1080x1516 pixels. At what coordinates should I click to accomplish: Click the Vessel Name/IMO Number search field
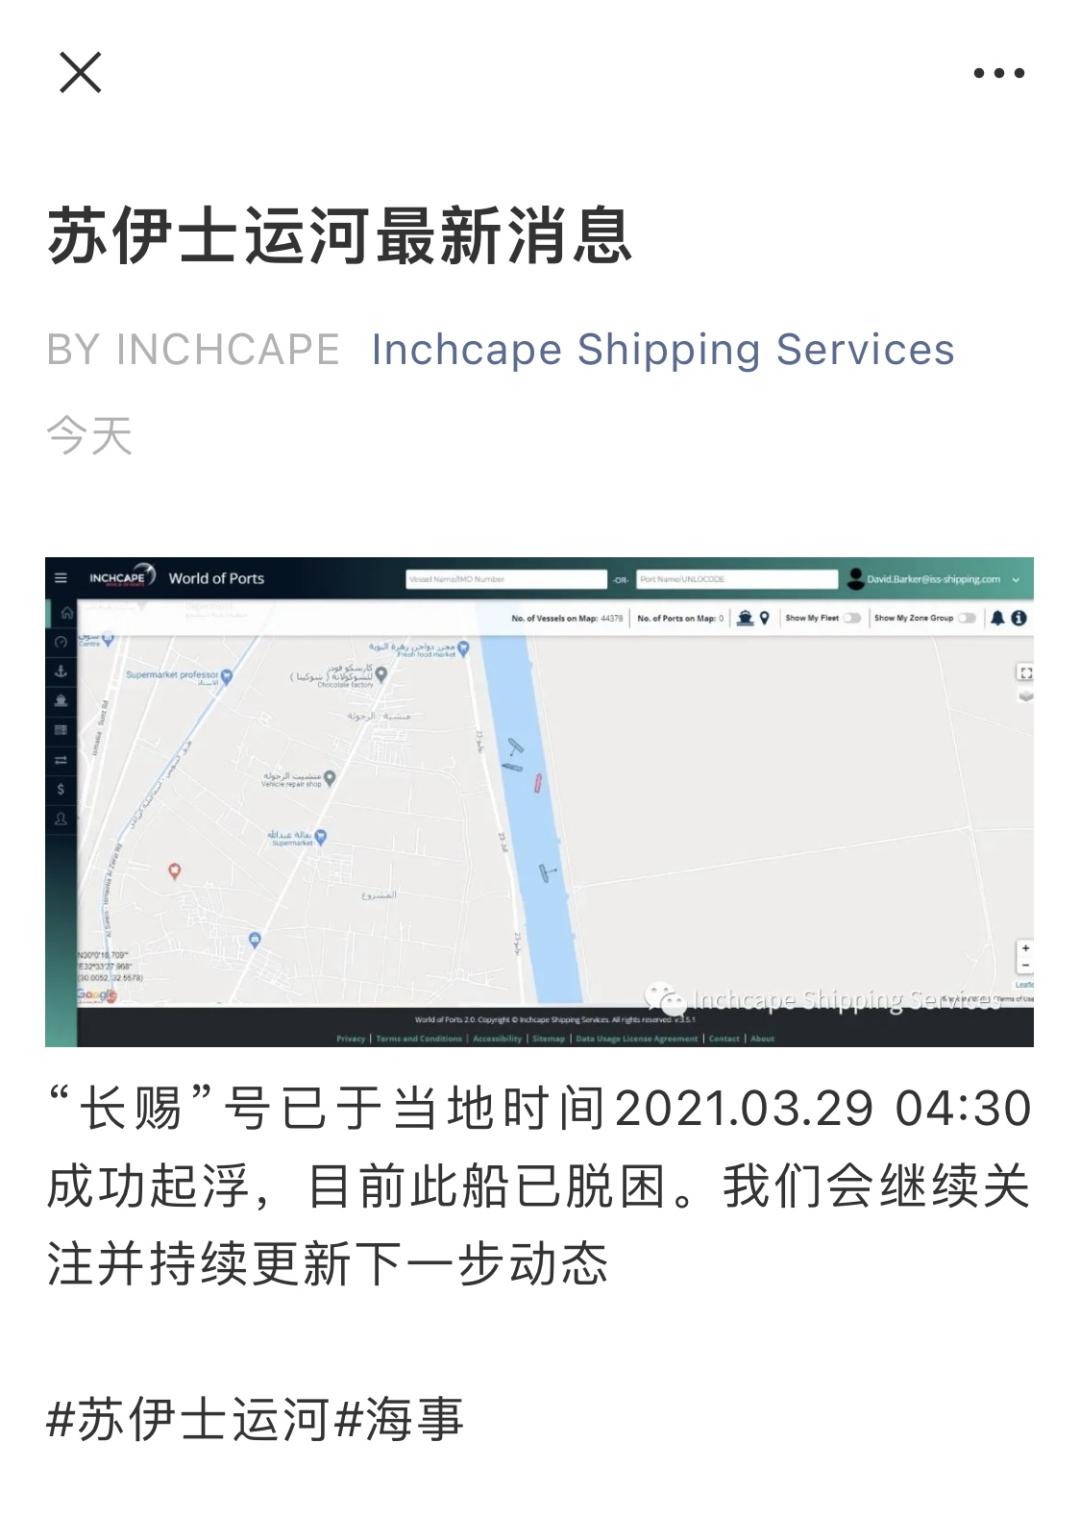pos(506,579)
